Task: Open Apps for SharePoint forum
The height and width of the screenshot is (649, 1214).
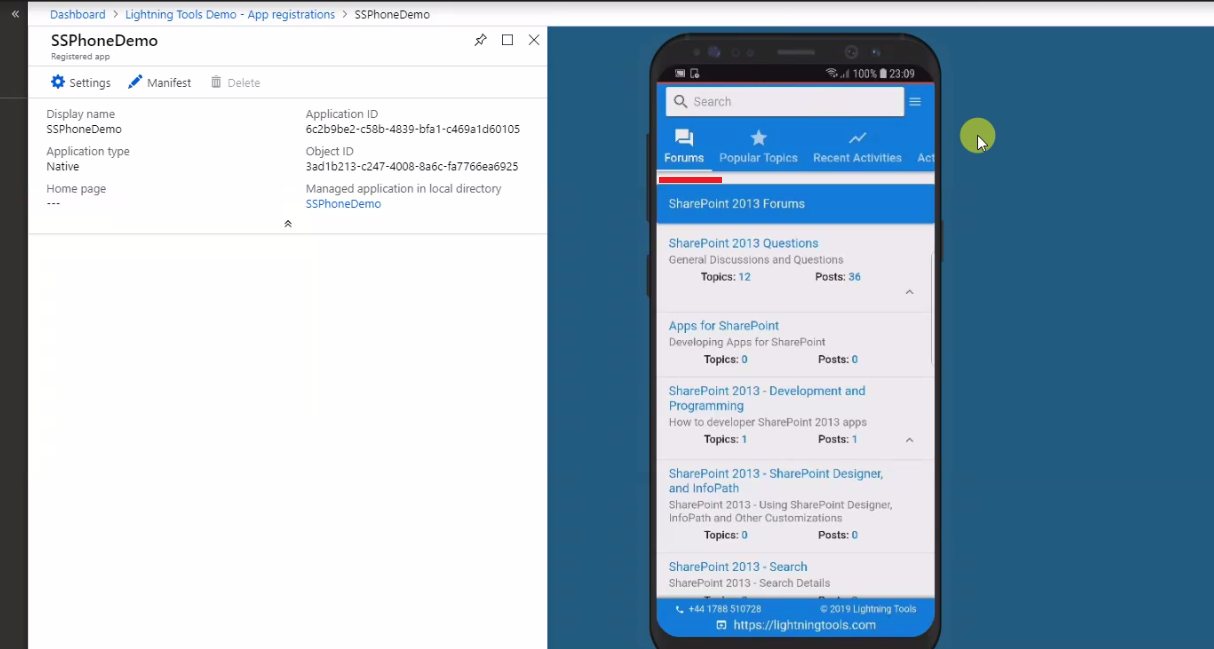Action: pos(723,326)
